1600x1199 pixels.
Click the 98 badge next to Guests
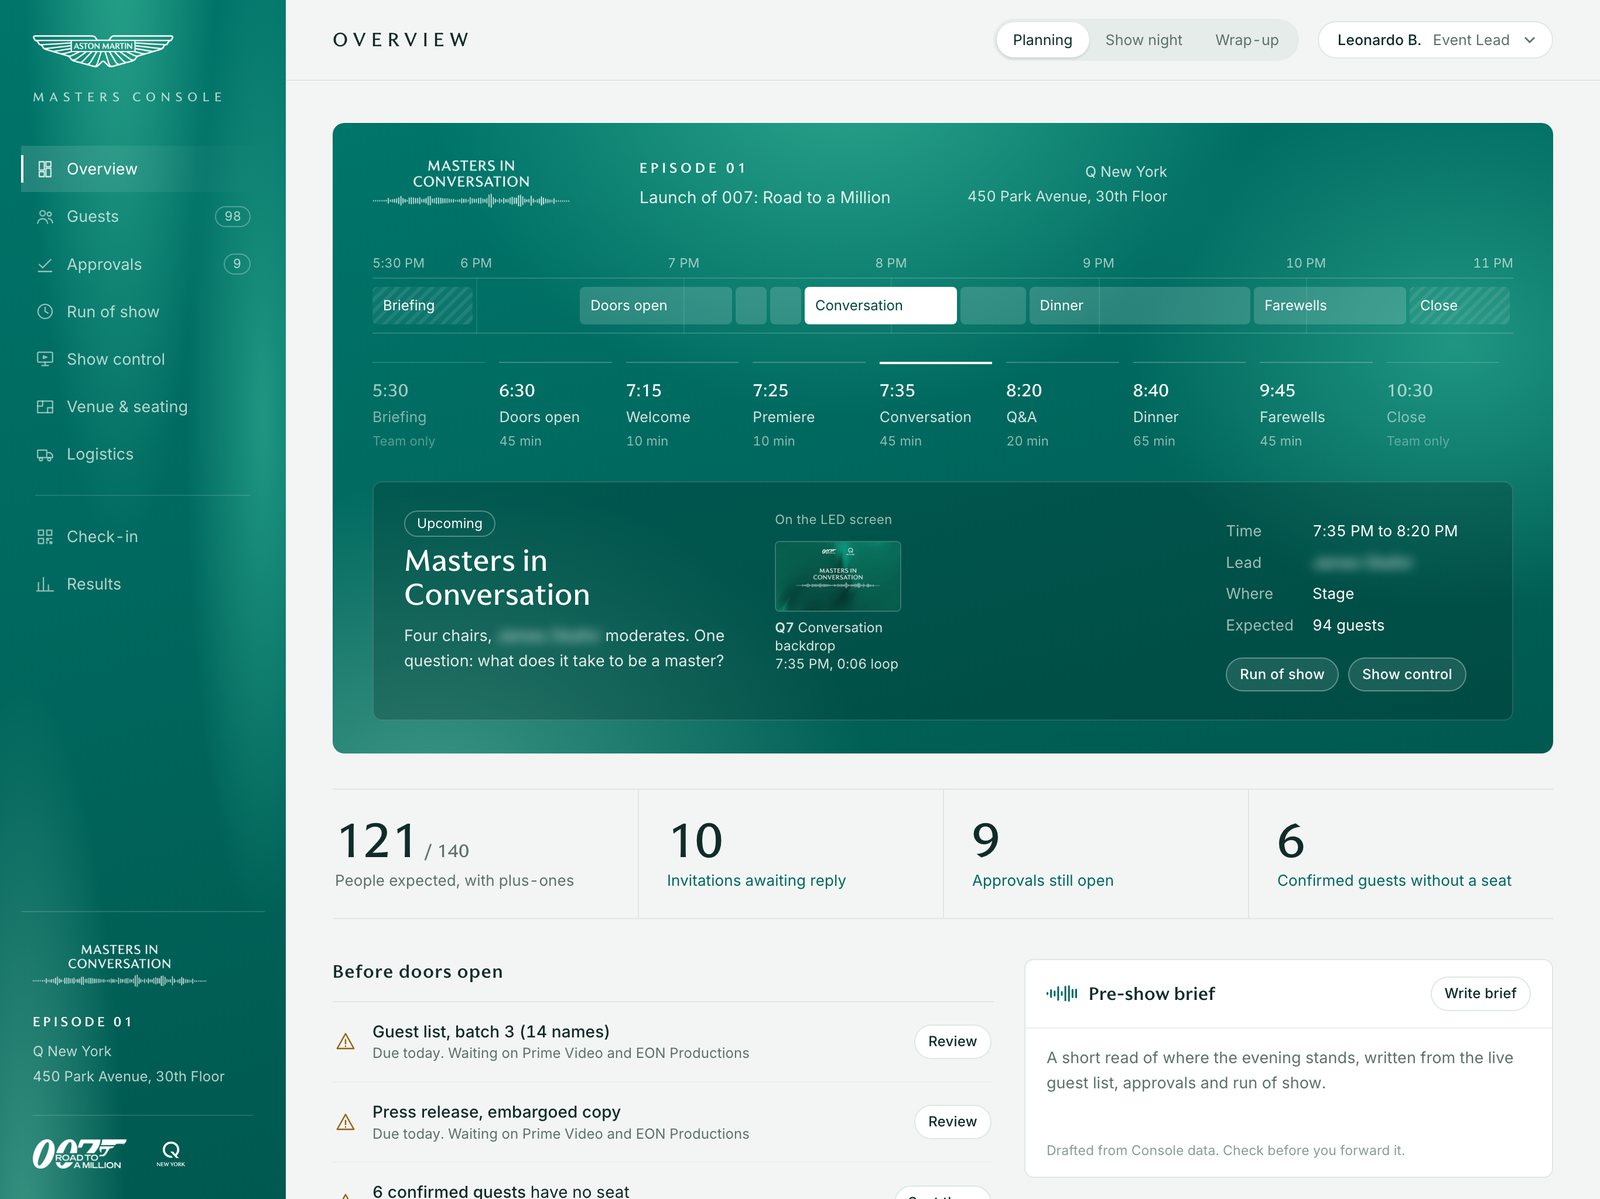pos(232,217)
